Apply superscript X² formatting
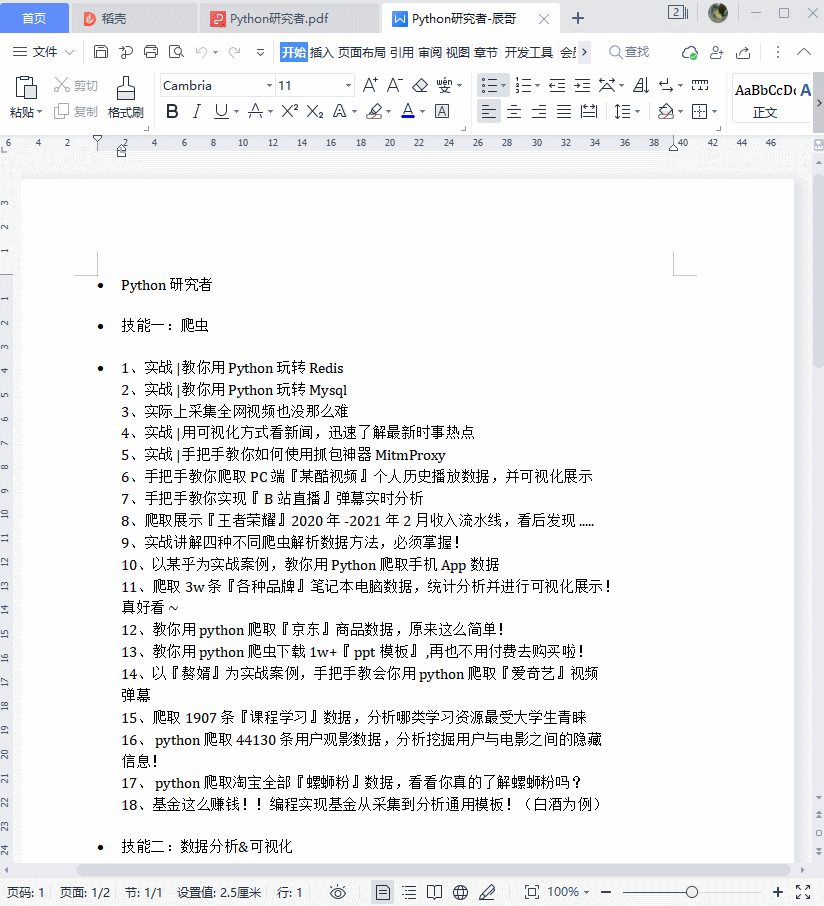The image size is (824, 906). pos(289,110)
